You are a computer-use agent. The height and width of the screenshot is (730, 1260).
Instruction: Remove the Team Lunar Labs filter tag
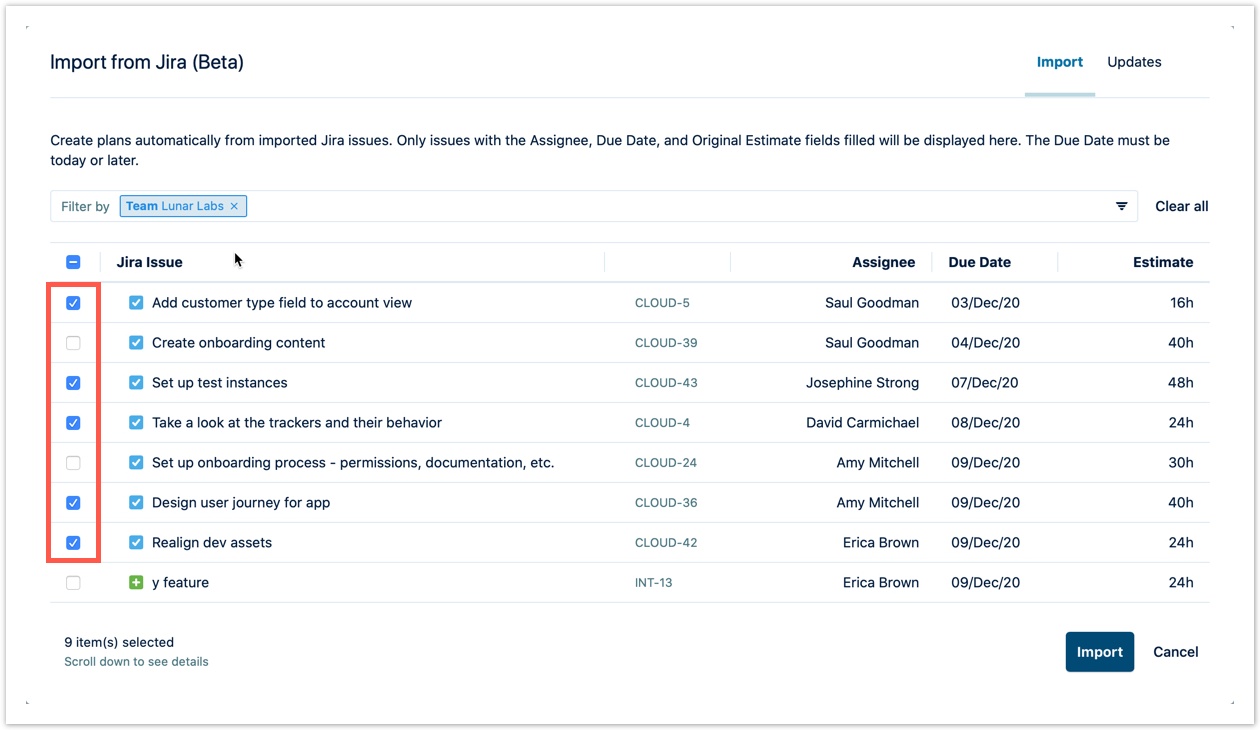pyautogui.click(x=234, y=206)
